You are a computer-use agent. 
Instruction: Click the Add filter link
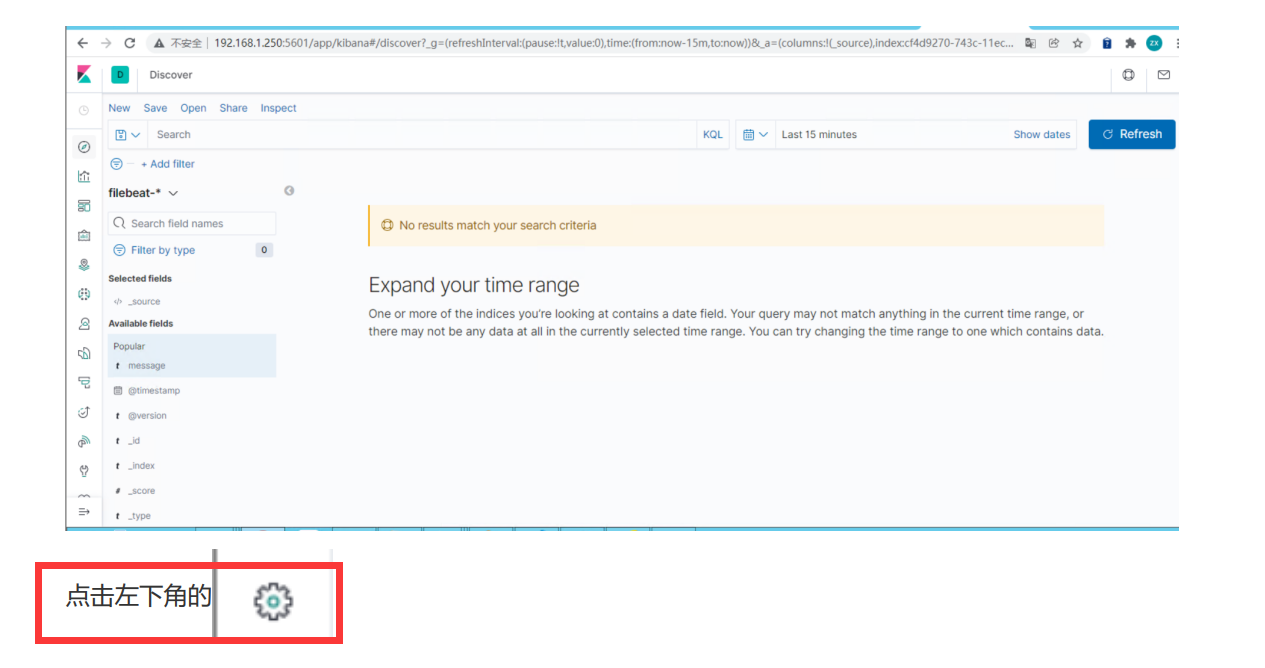pos(168,164)
